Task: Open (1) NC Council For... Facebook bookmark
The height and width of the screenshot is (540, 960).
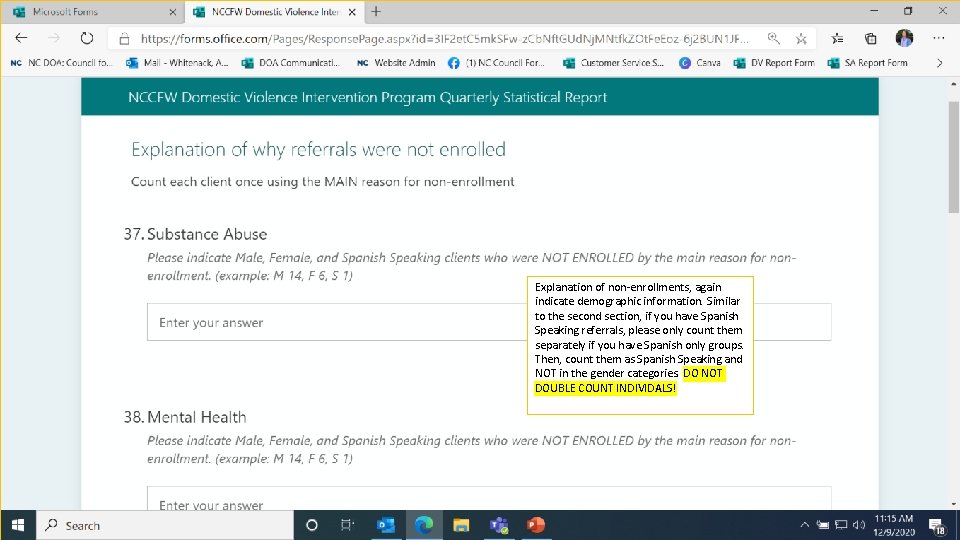Action: click(x=497, y=62)
